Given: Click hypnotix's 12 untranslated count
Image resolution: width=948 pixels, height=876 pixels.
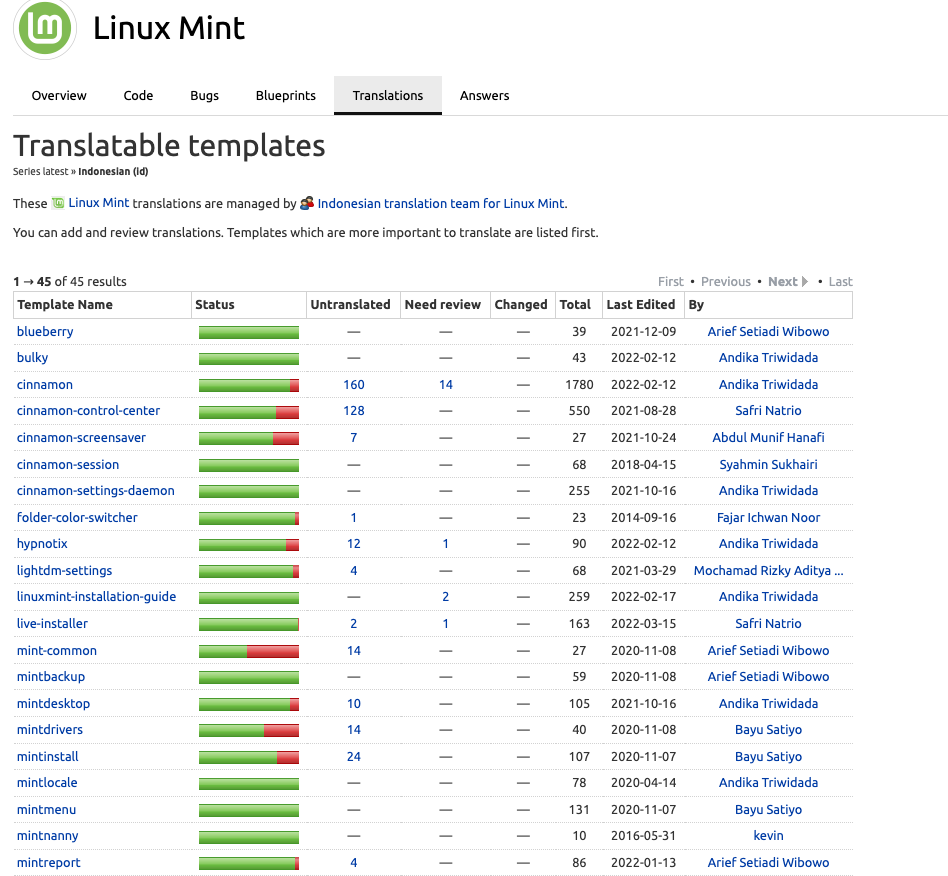Looking at the screenshot, I should (354, 543).
